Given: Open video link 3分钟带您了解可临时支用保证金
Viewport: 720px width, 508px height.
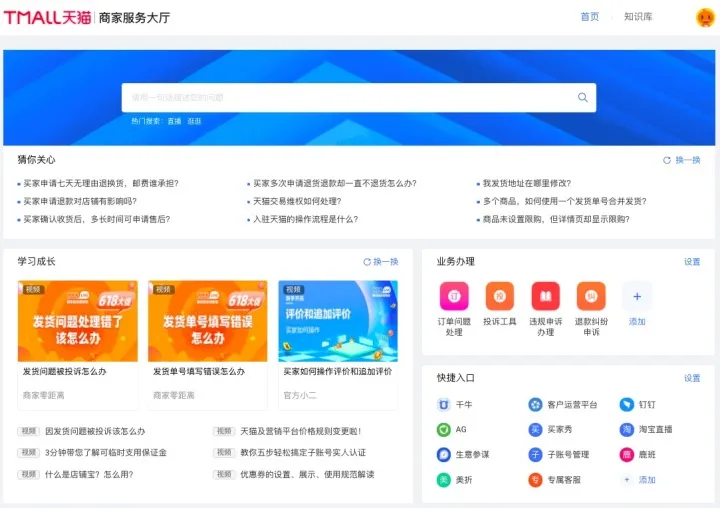Looking at the screenshot, I should coord(106,452).
